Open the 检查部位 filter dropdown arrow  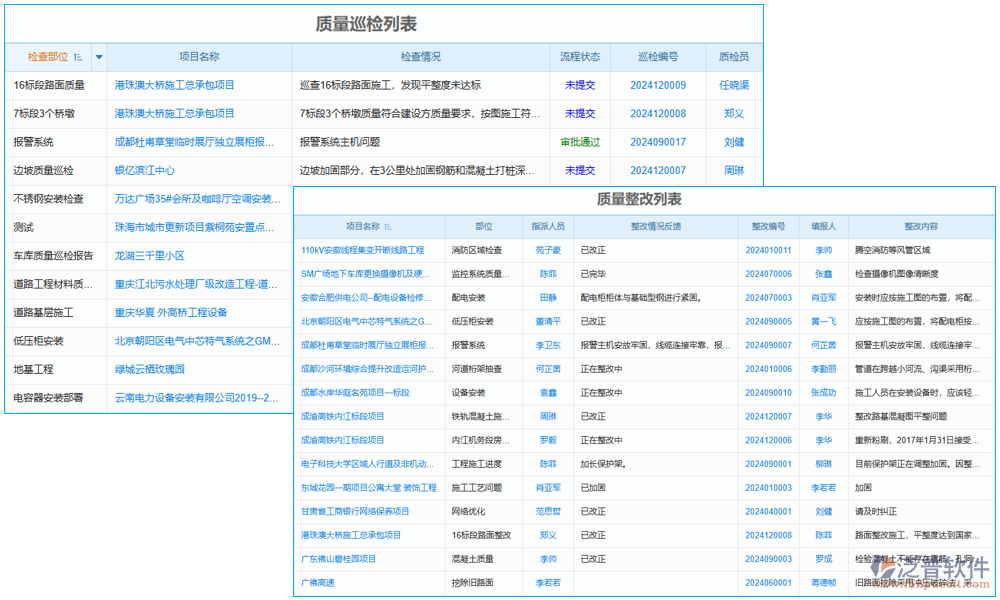(x=98, y=57)
